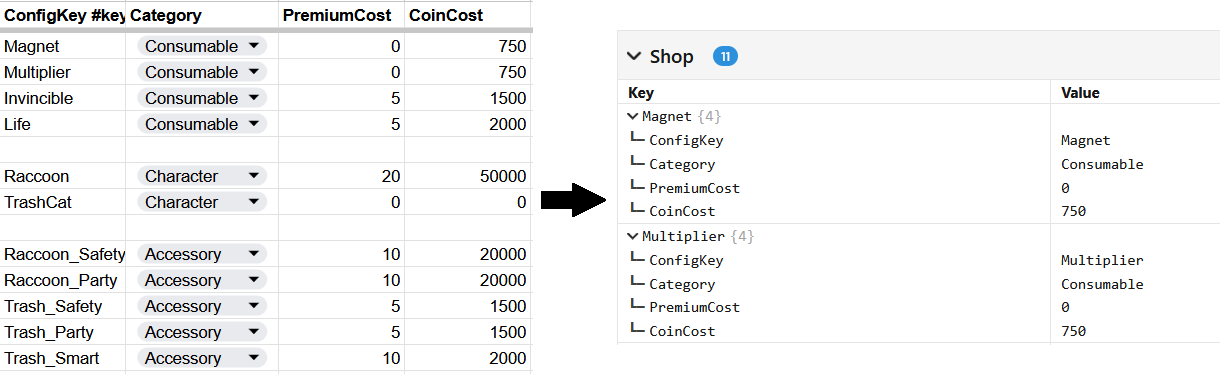Screen dimensions: 1220x374
Task: Select the Life ConfigKey cell
Action: coord(63,124)
